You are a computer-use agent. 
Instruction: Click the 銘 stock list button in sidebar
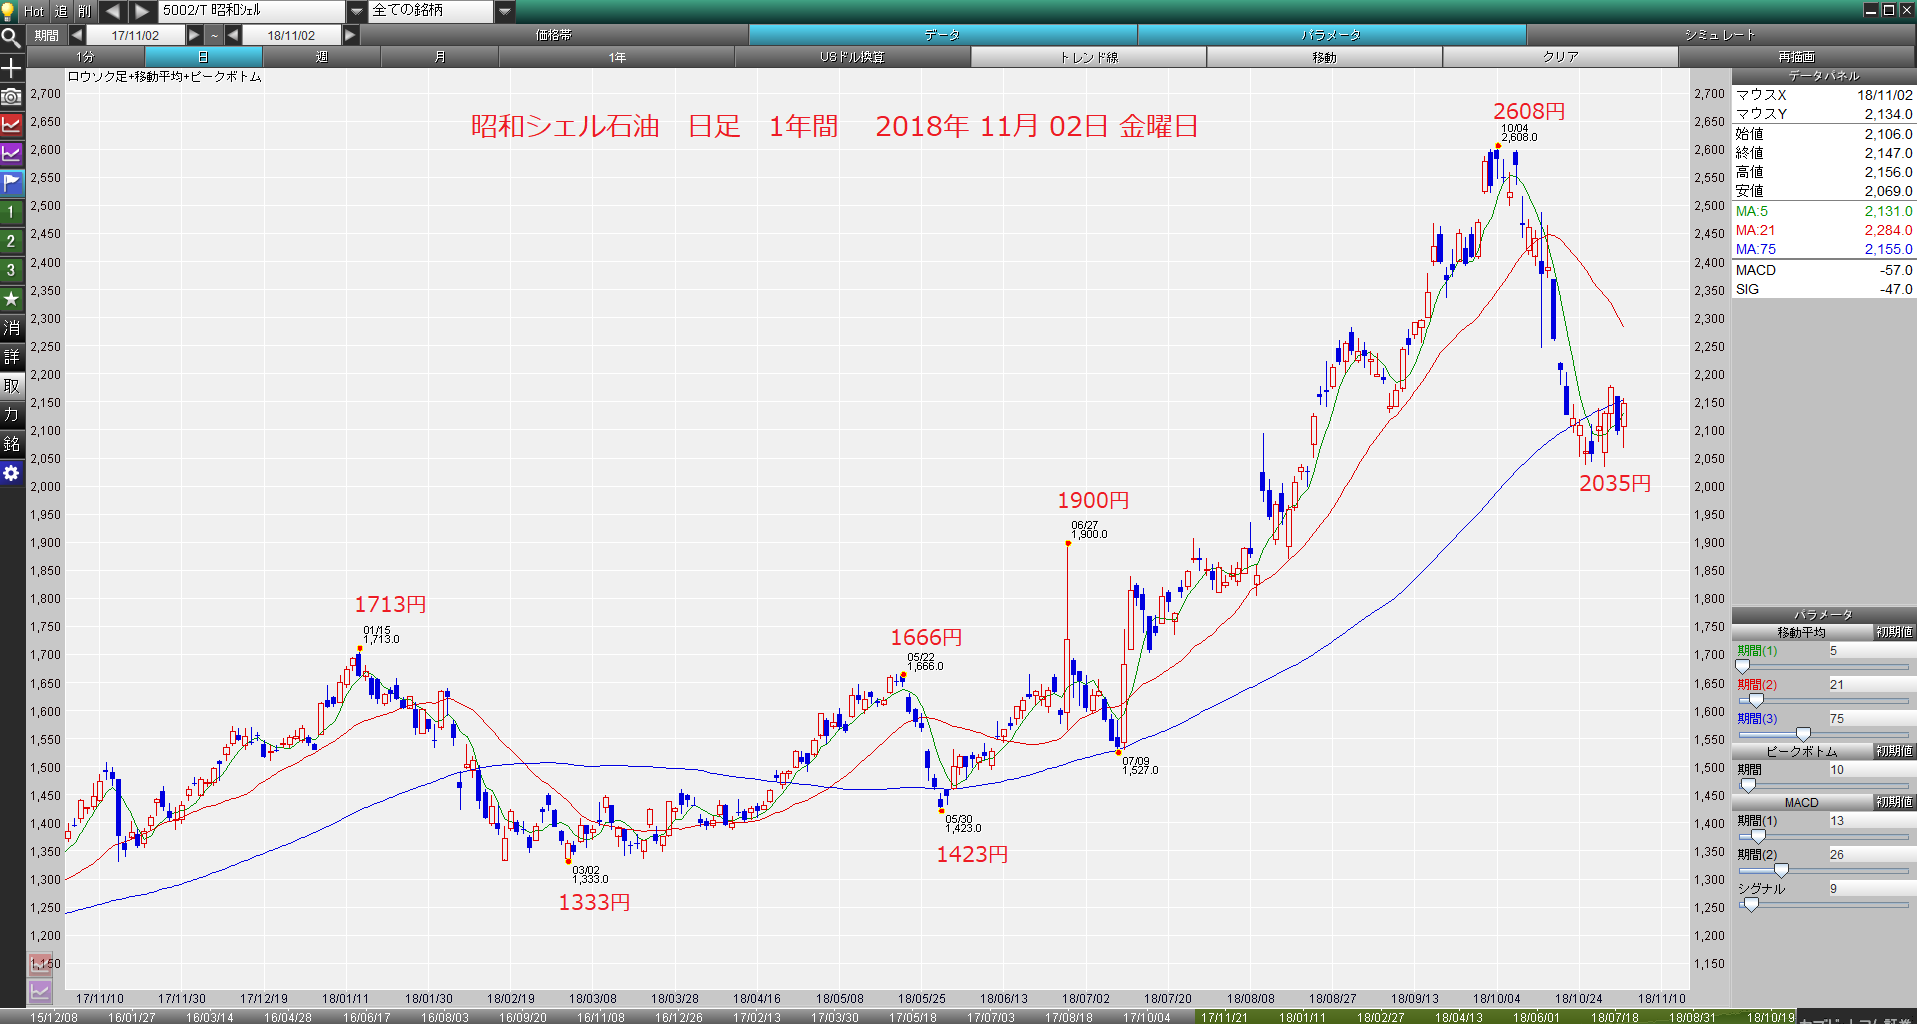coord(11,444)
